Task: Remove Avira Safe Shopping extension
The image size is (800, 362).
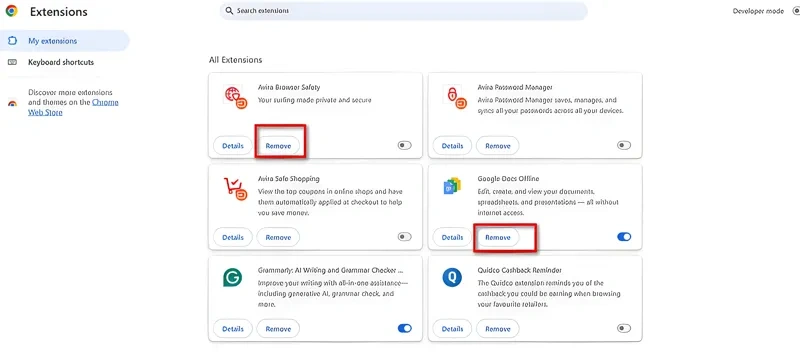Action: [278, 237]
